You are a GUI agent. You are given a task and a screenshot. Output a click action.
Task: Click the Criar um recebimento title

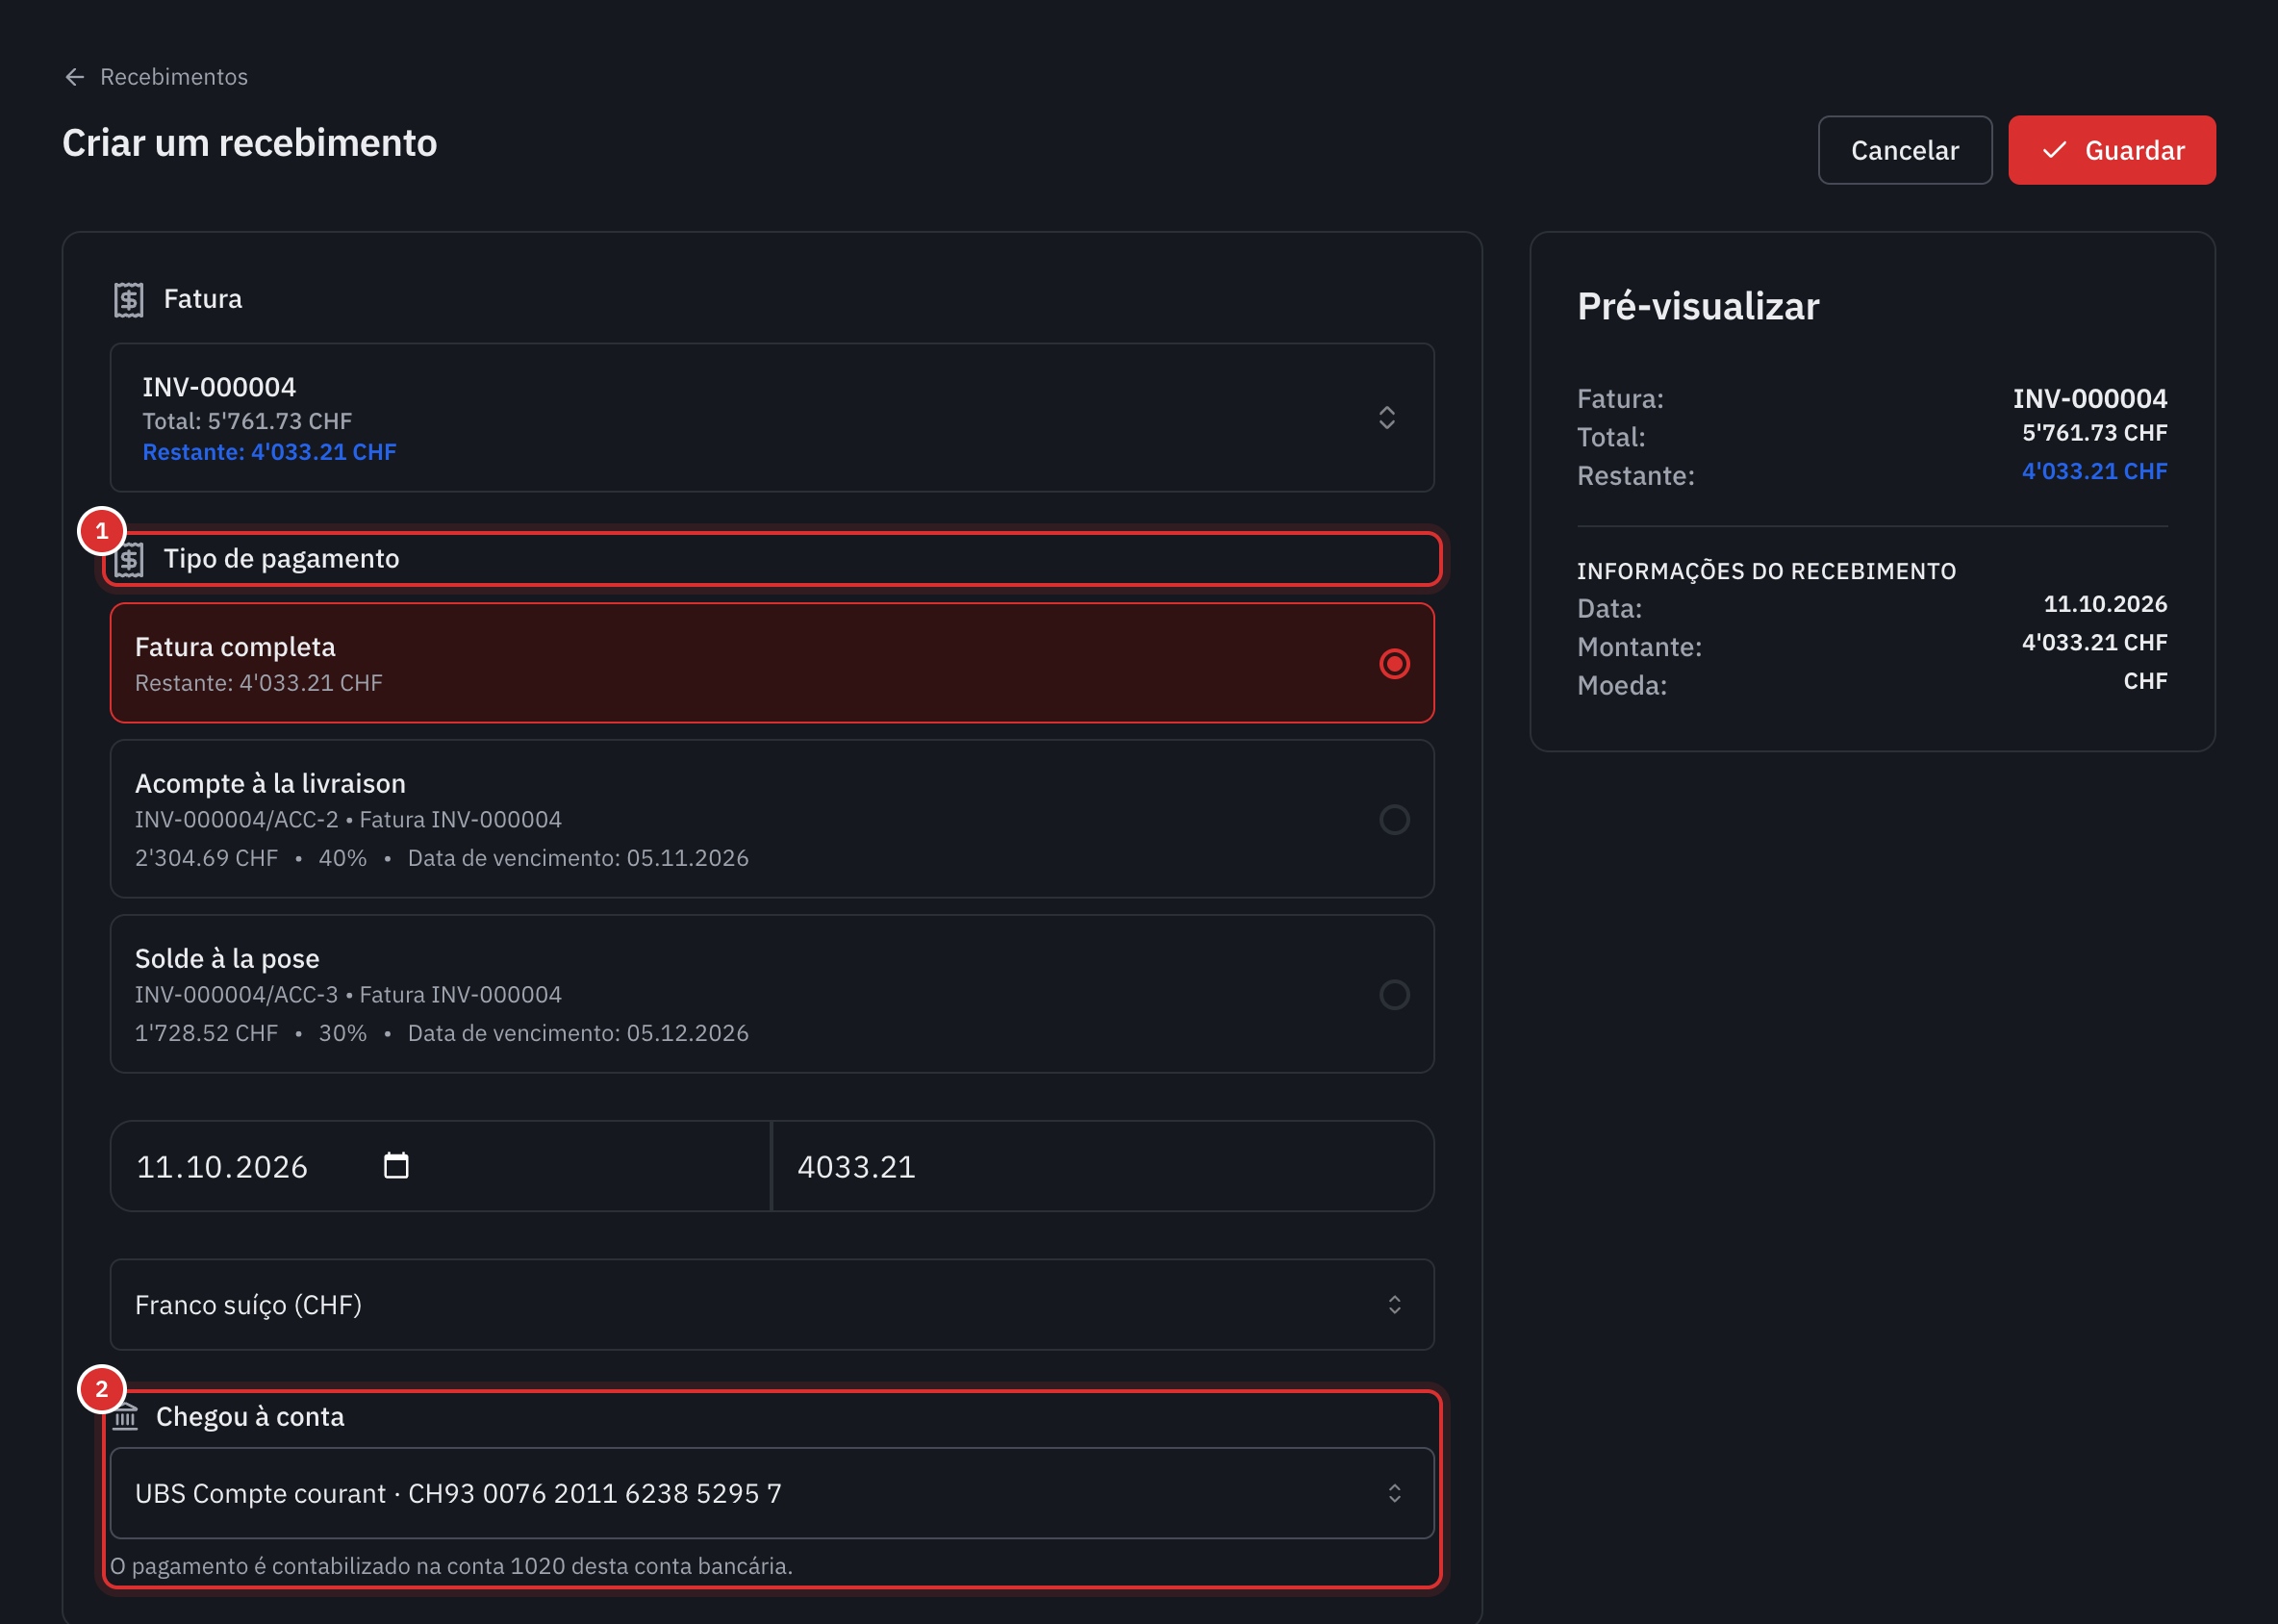[250, 143]
